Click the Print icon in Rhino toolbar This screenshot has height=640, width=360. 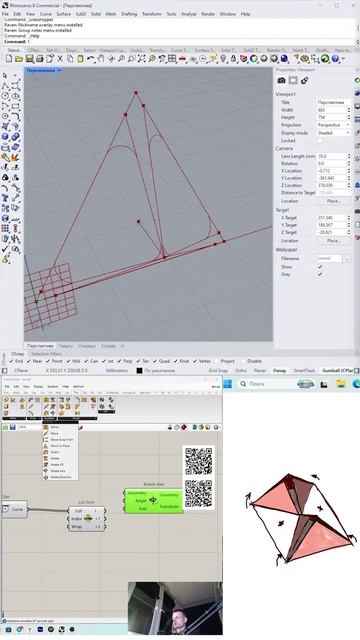40,59
